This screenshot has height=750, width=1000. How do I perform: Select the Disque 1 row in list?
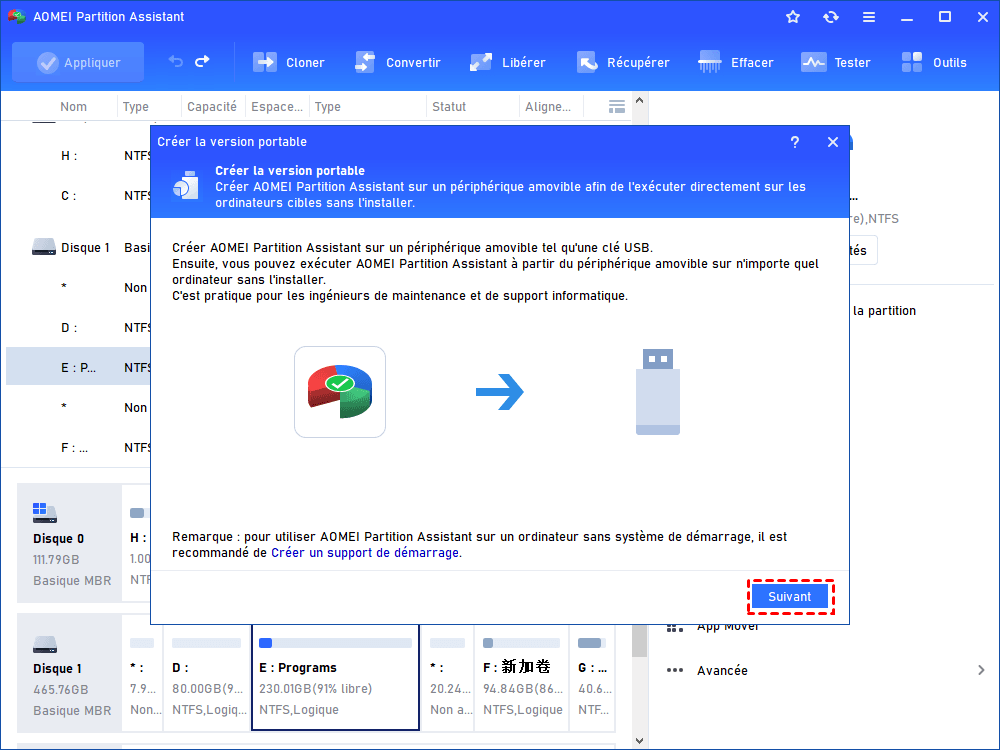pyautogui.click(x=78, y=247)
